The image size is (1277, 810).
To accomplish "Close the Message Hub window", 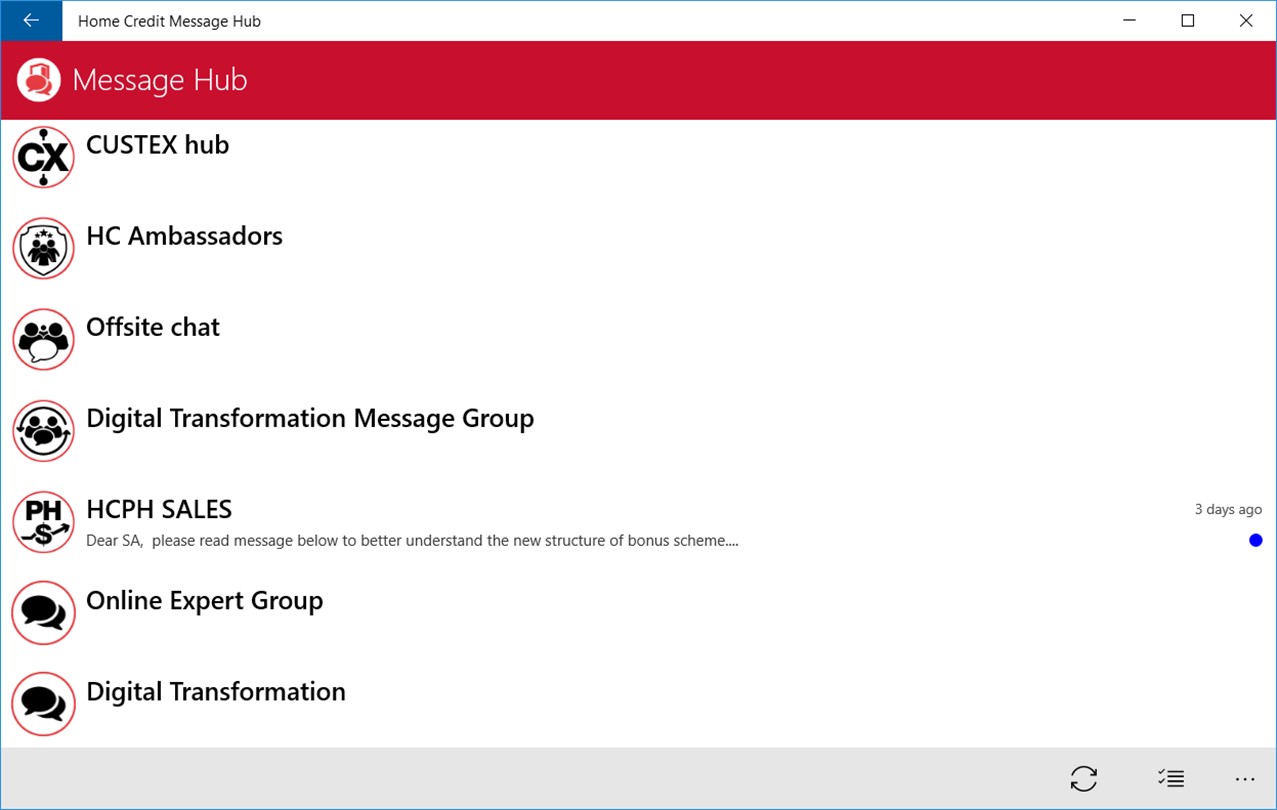I will point(1246,20).
